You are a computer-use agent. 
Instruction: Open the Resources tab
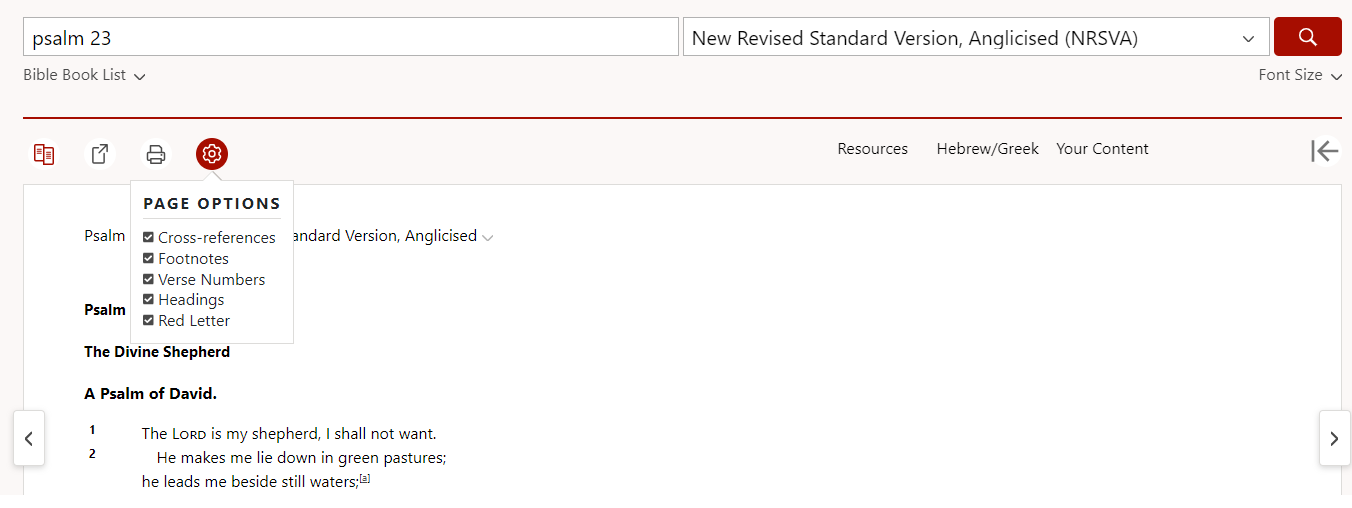pyautogui.click(x=873, y=149)
